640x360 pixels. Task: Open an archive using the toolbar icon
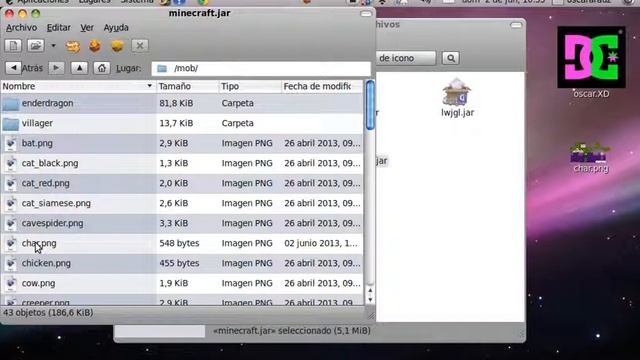[x=36, y=46]
